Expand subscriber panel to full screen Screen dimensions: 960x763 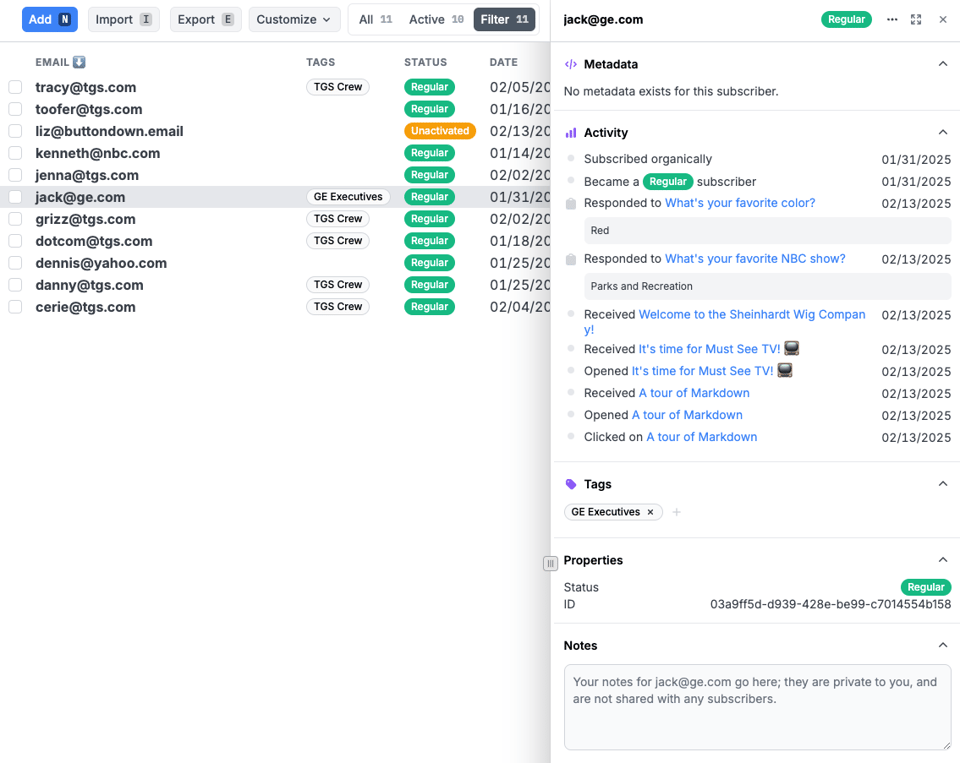[x=916, y=20]
